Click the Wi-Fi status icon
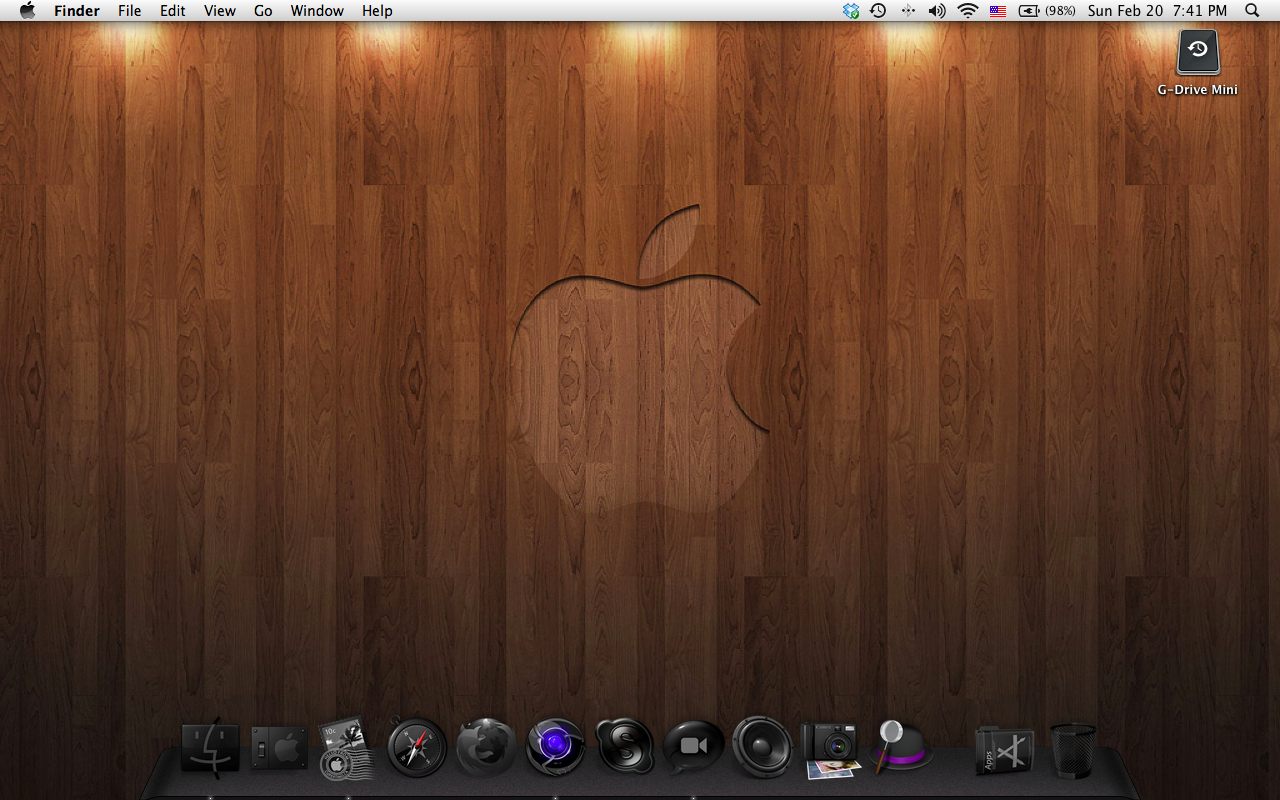Screen dimensions: 1280x800 click(967, 11)
